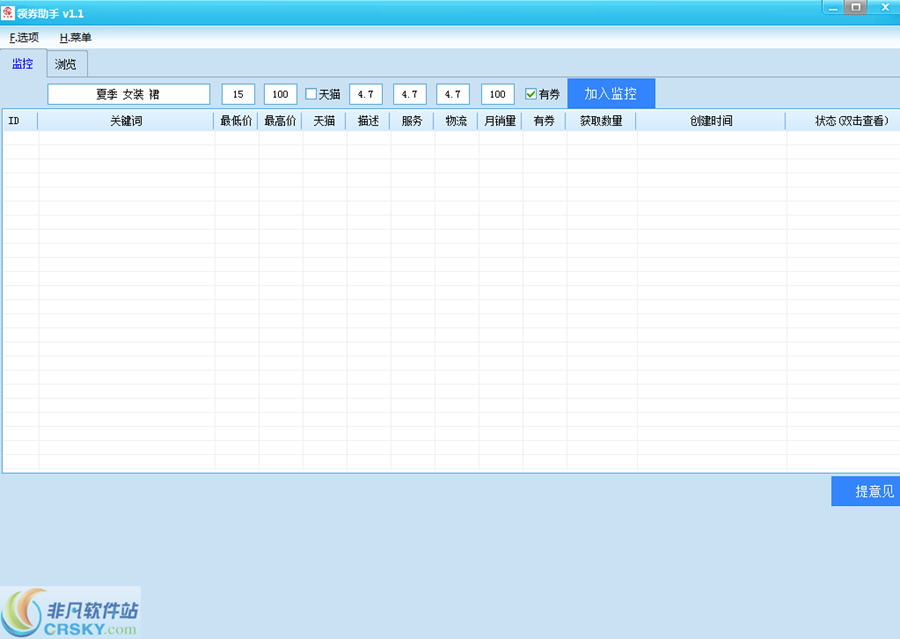Click the 加入监控 button
This screenshot has height=639, width=900.
(x=611, y=93)
